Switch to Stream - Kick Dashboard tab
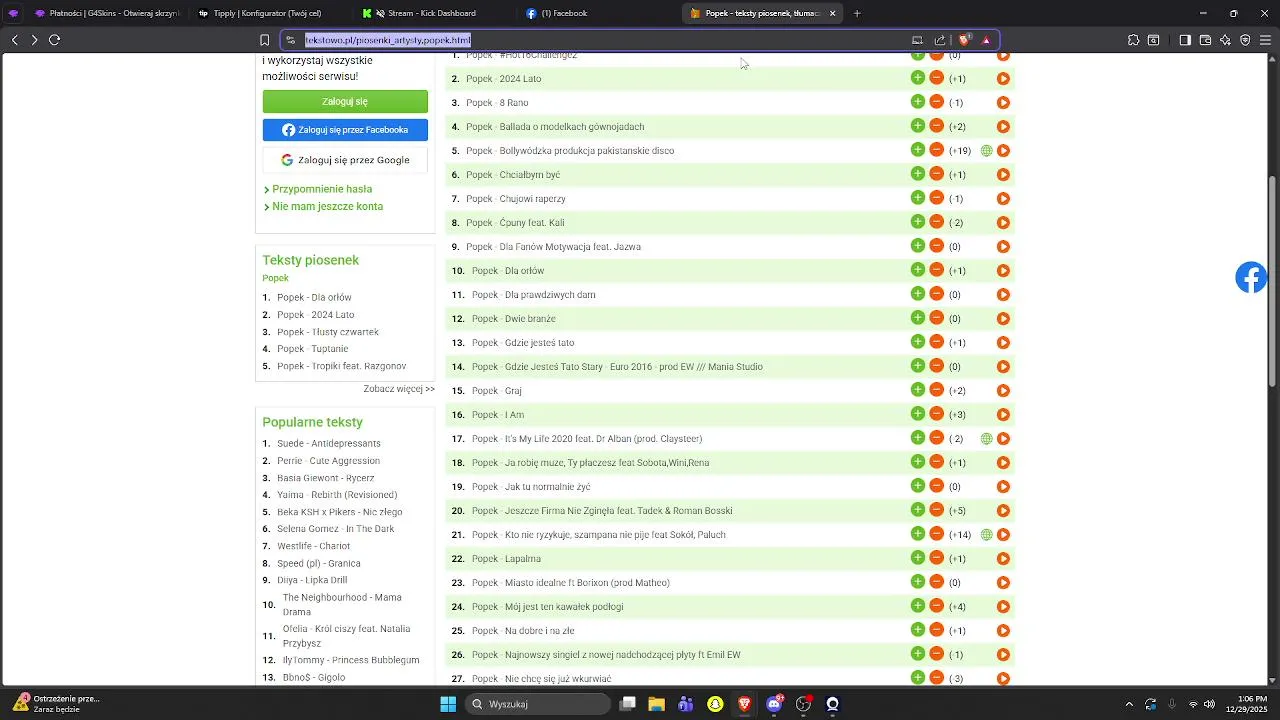The height and width of the screenshot is (720, 1280). (432, 13)
